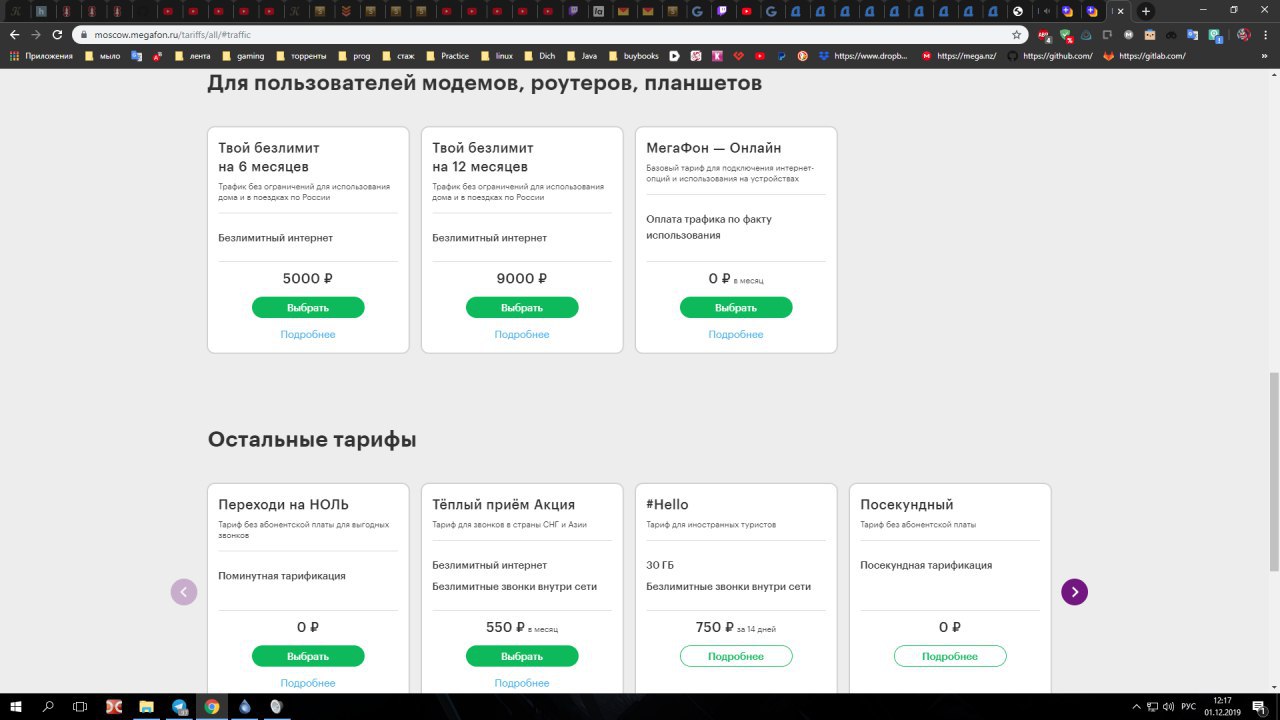Click the Посекундный tariff title
1280x720 pixels.
pyautogui.click(x=907, y=504)
